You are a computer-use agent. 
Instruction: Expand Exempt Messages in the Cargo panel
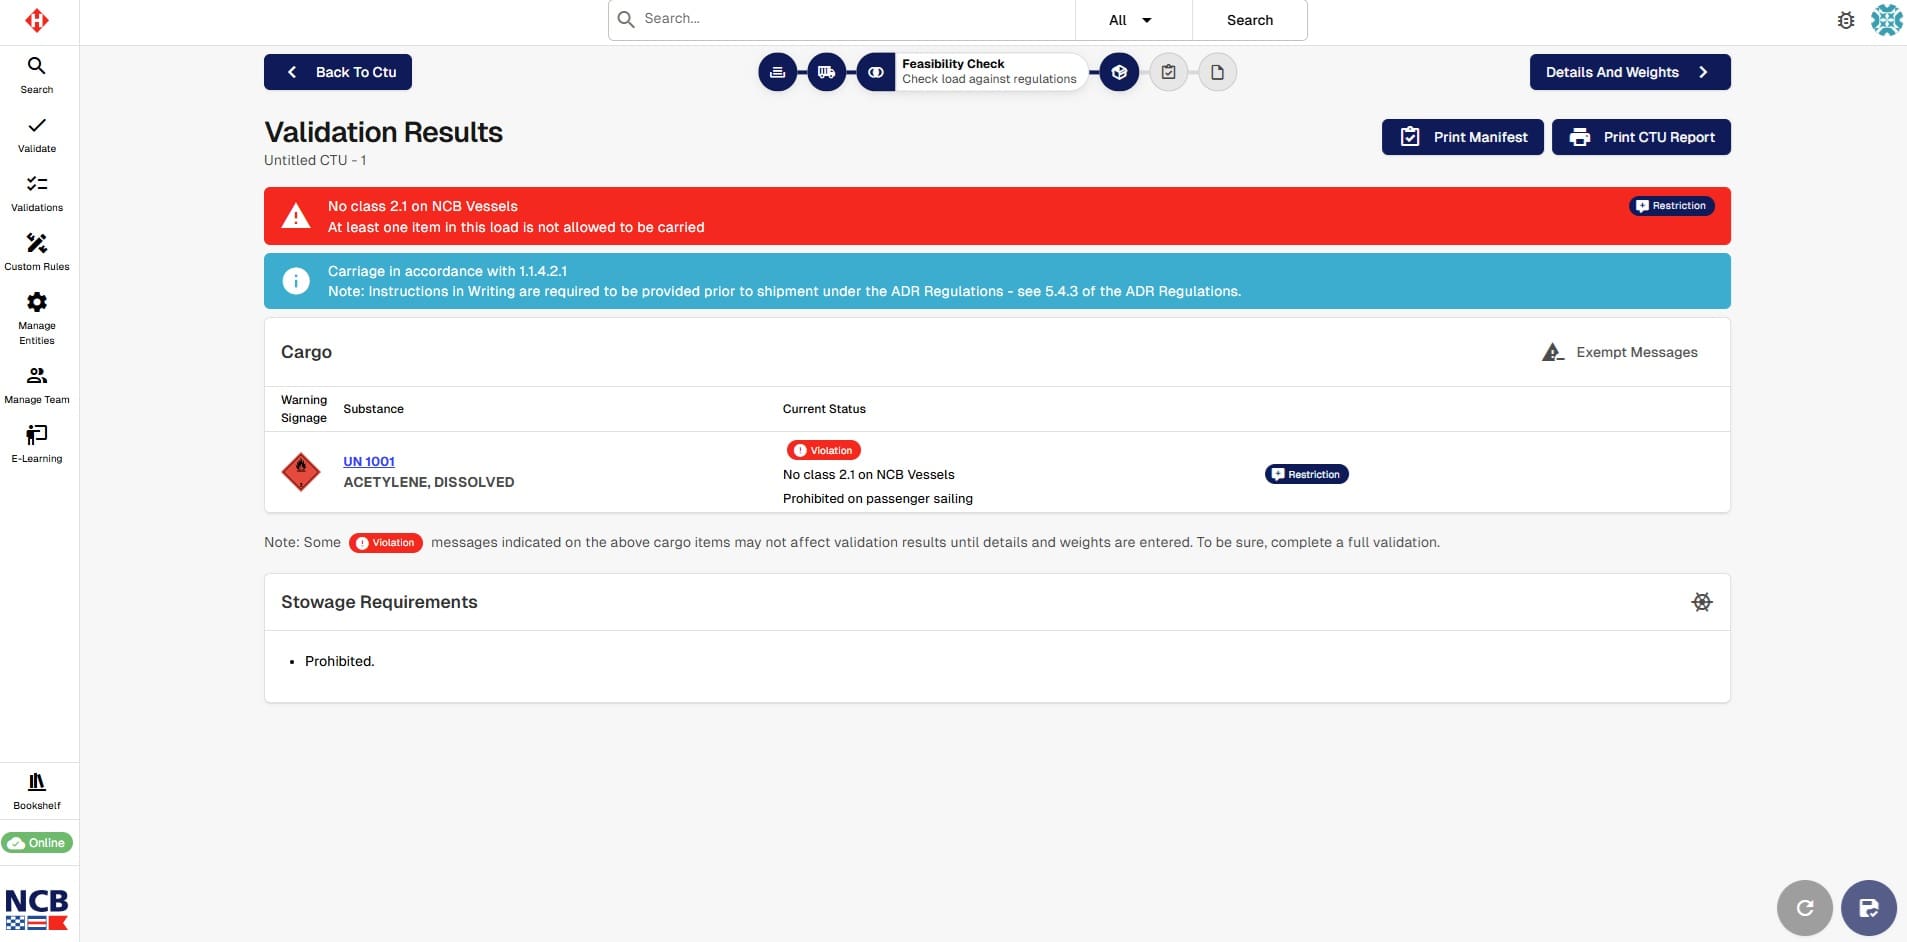(1620, 352)
